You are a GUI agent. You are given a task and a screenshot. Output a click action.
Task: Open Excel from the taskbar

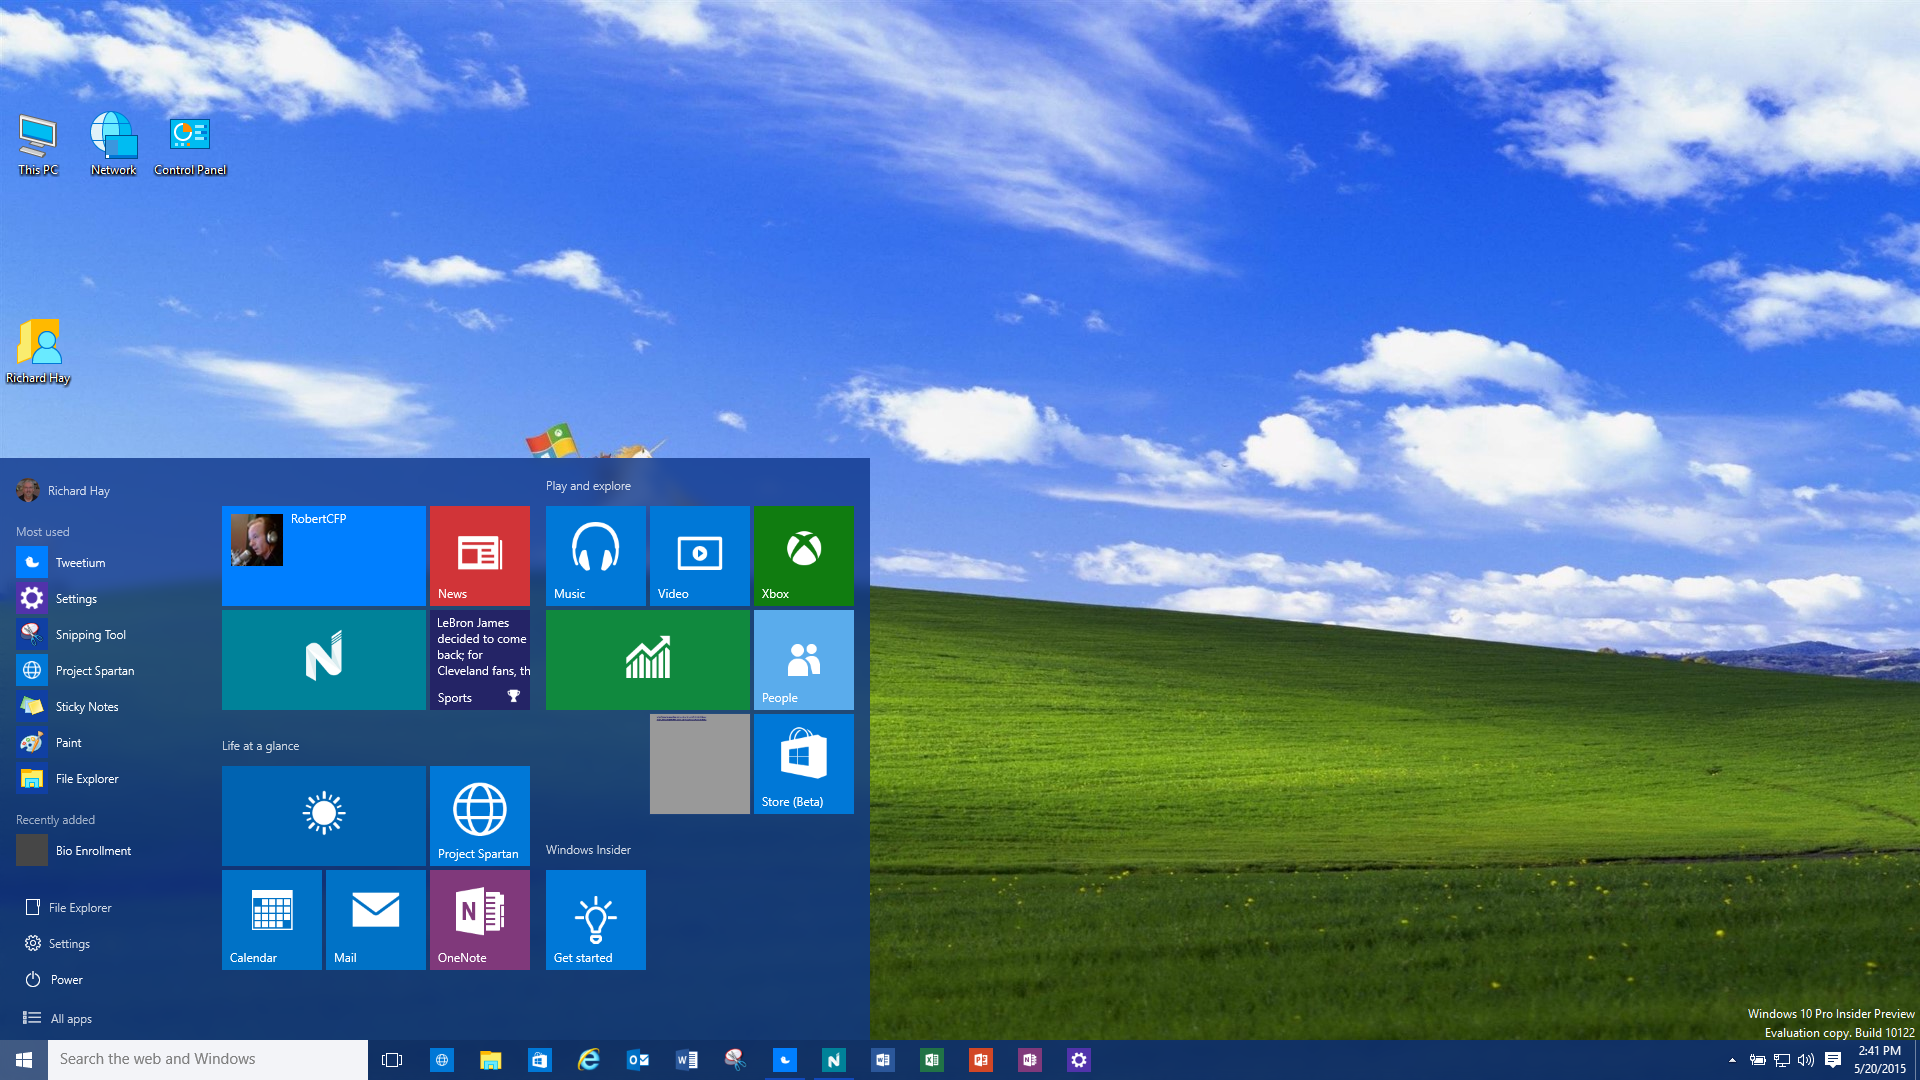tap(931, 1060)
